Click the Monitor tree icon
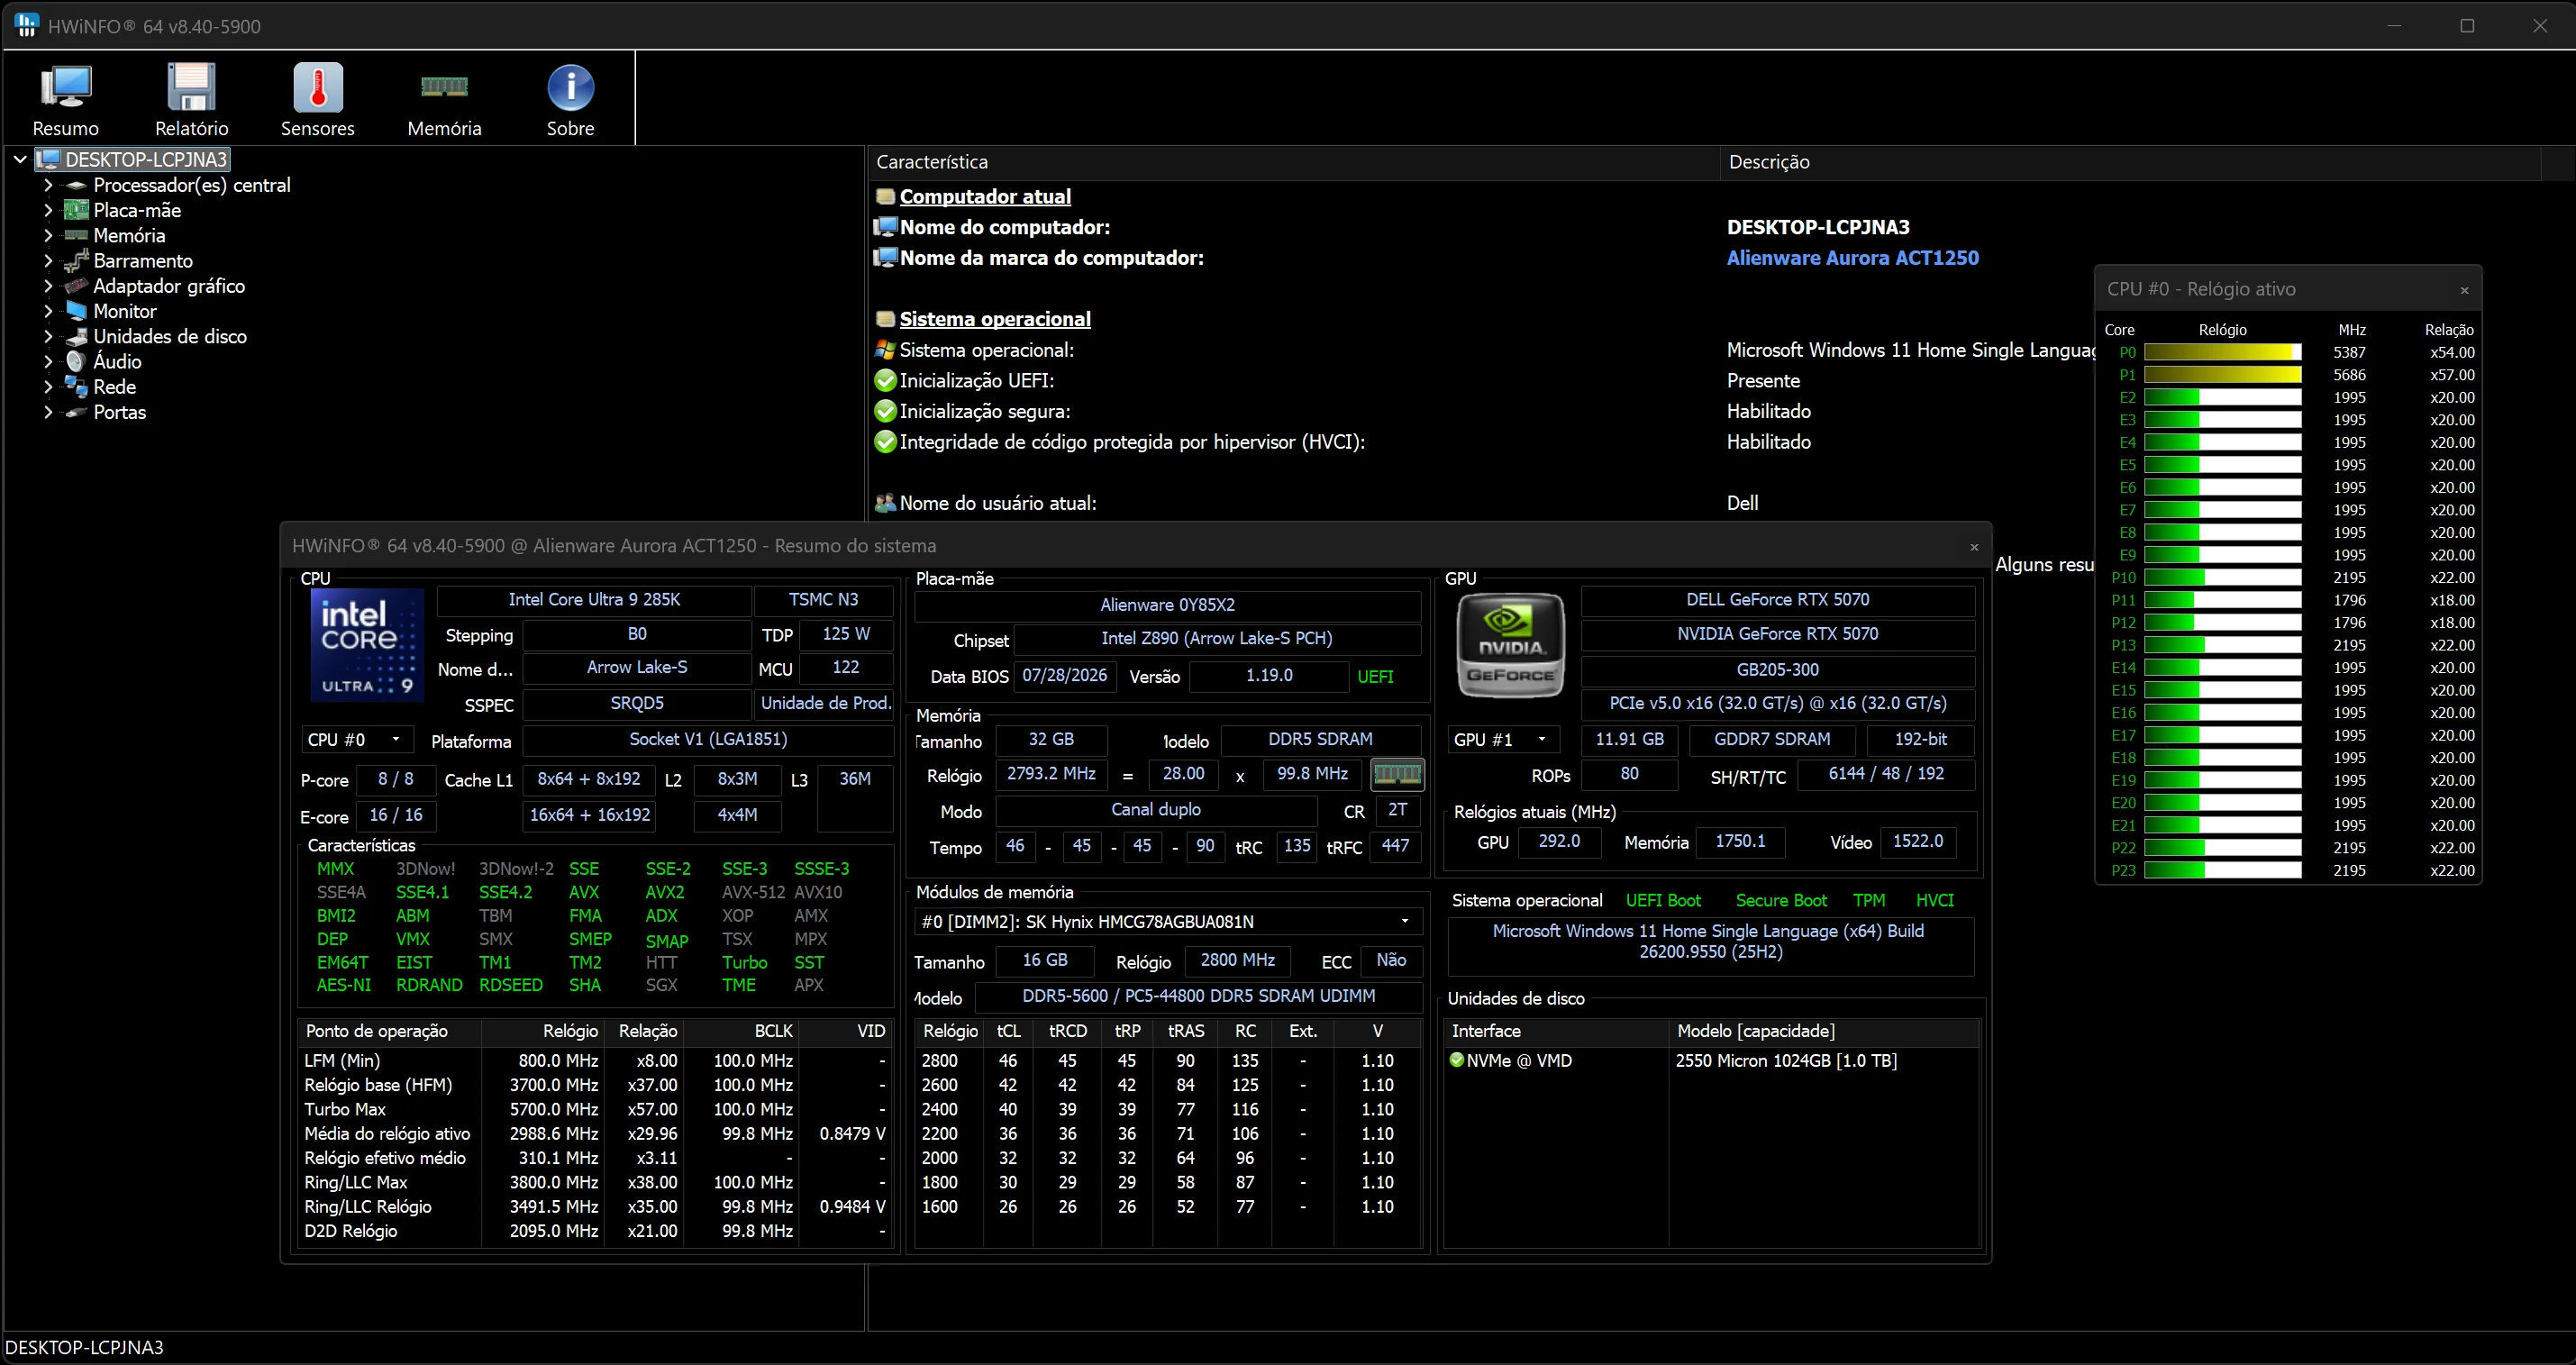Screen dimensions: 2576x1365 [x=76, y=311]
